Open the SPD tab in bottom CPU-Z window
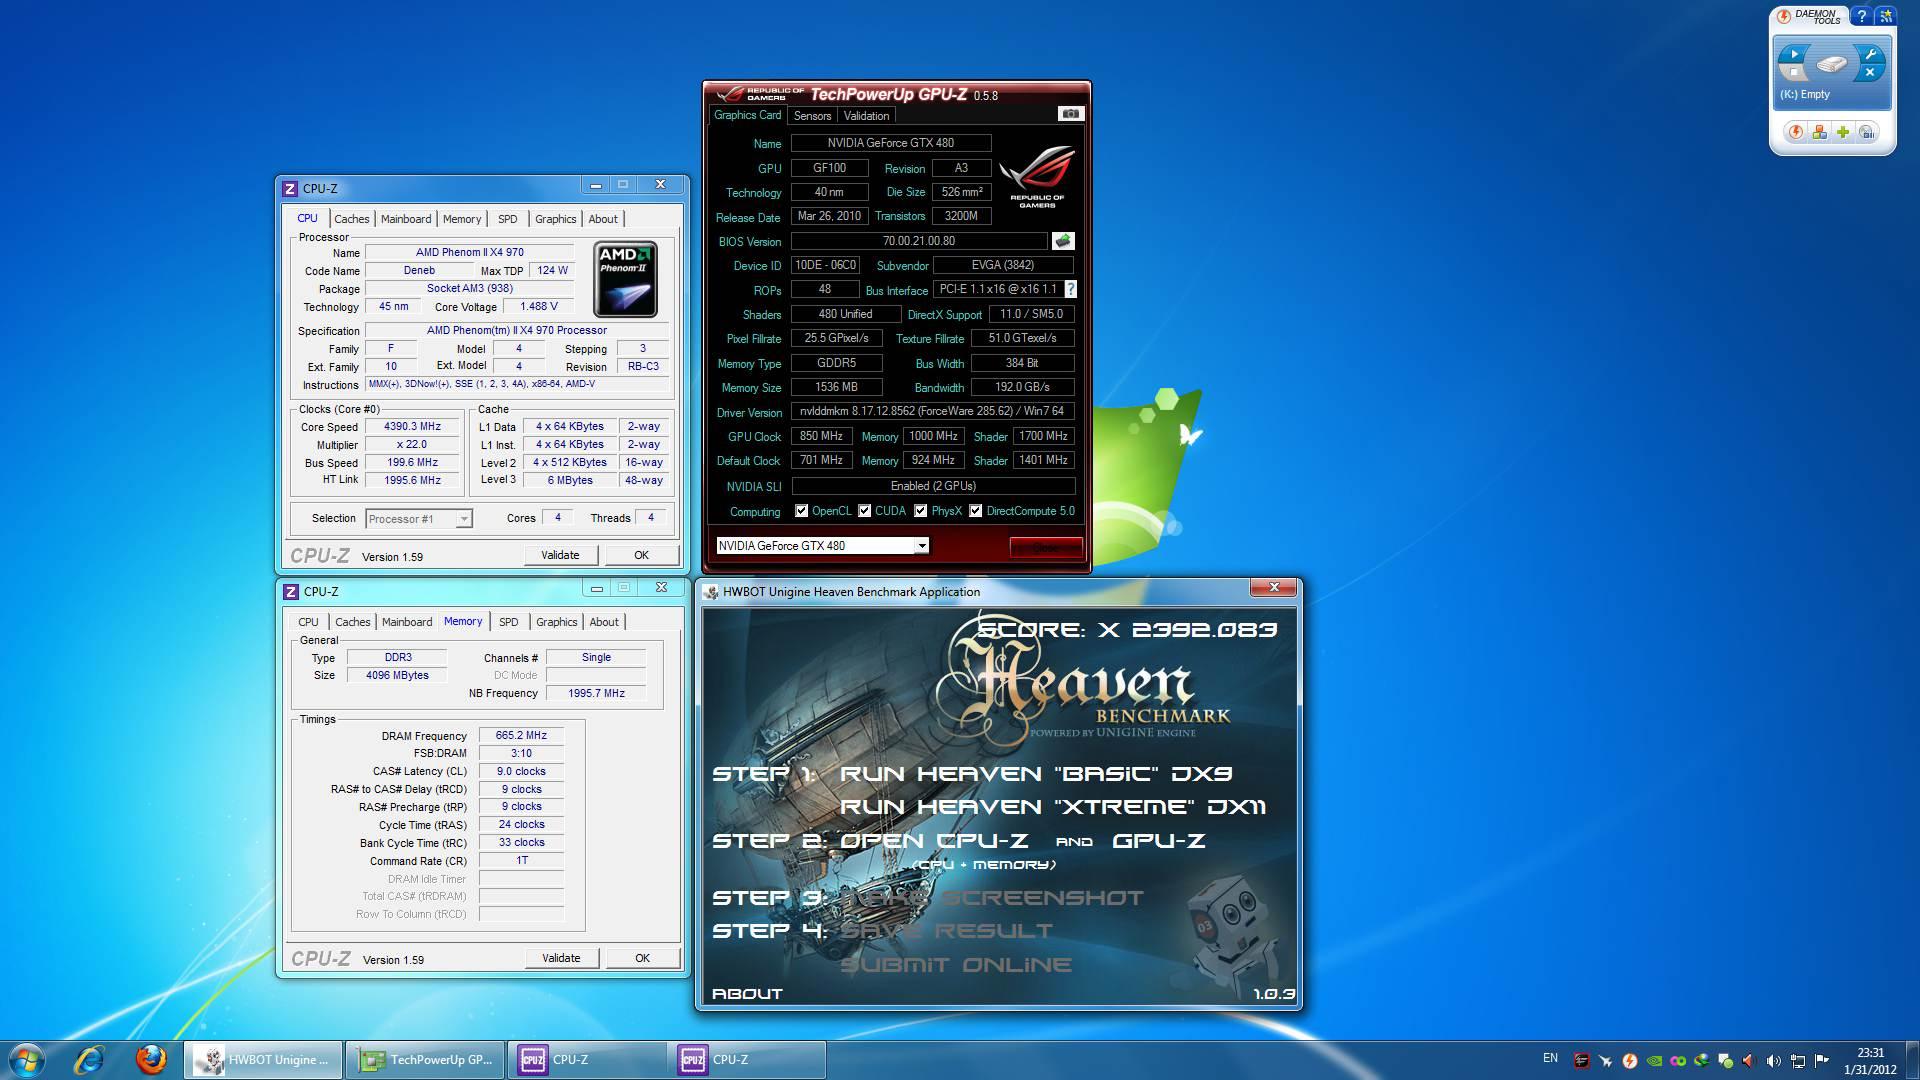 pos(509,622)
